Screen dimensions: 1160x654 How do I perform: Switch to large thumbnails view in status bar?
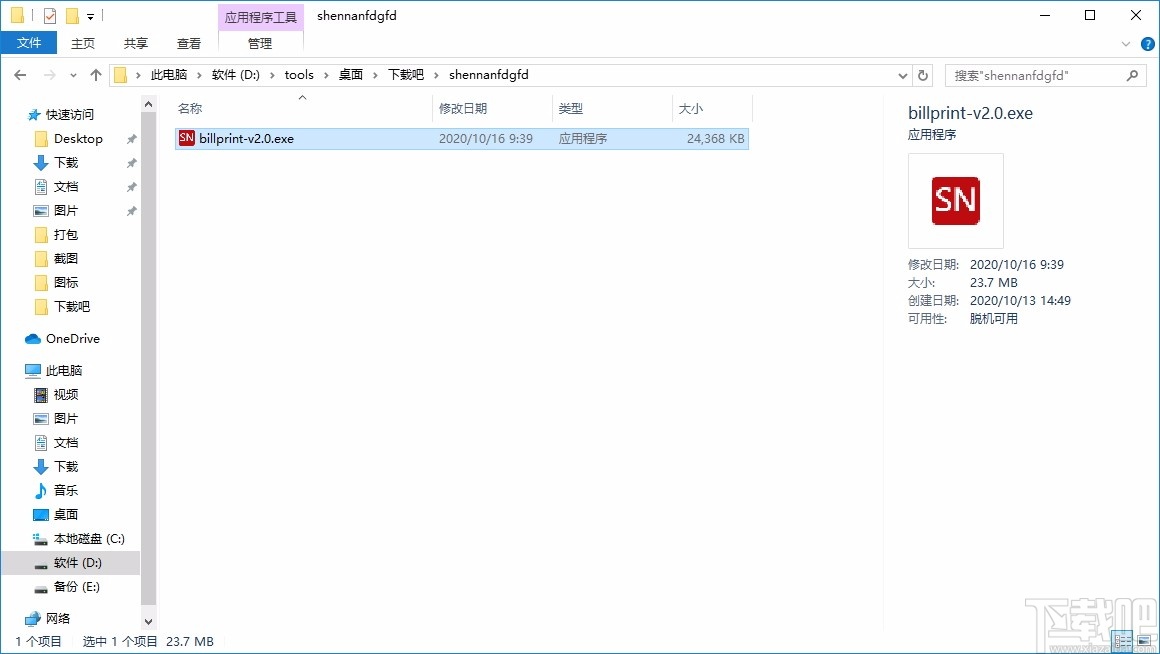pyautogui.click(x=1144, y=641)
